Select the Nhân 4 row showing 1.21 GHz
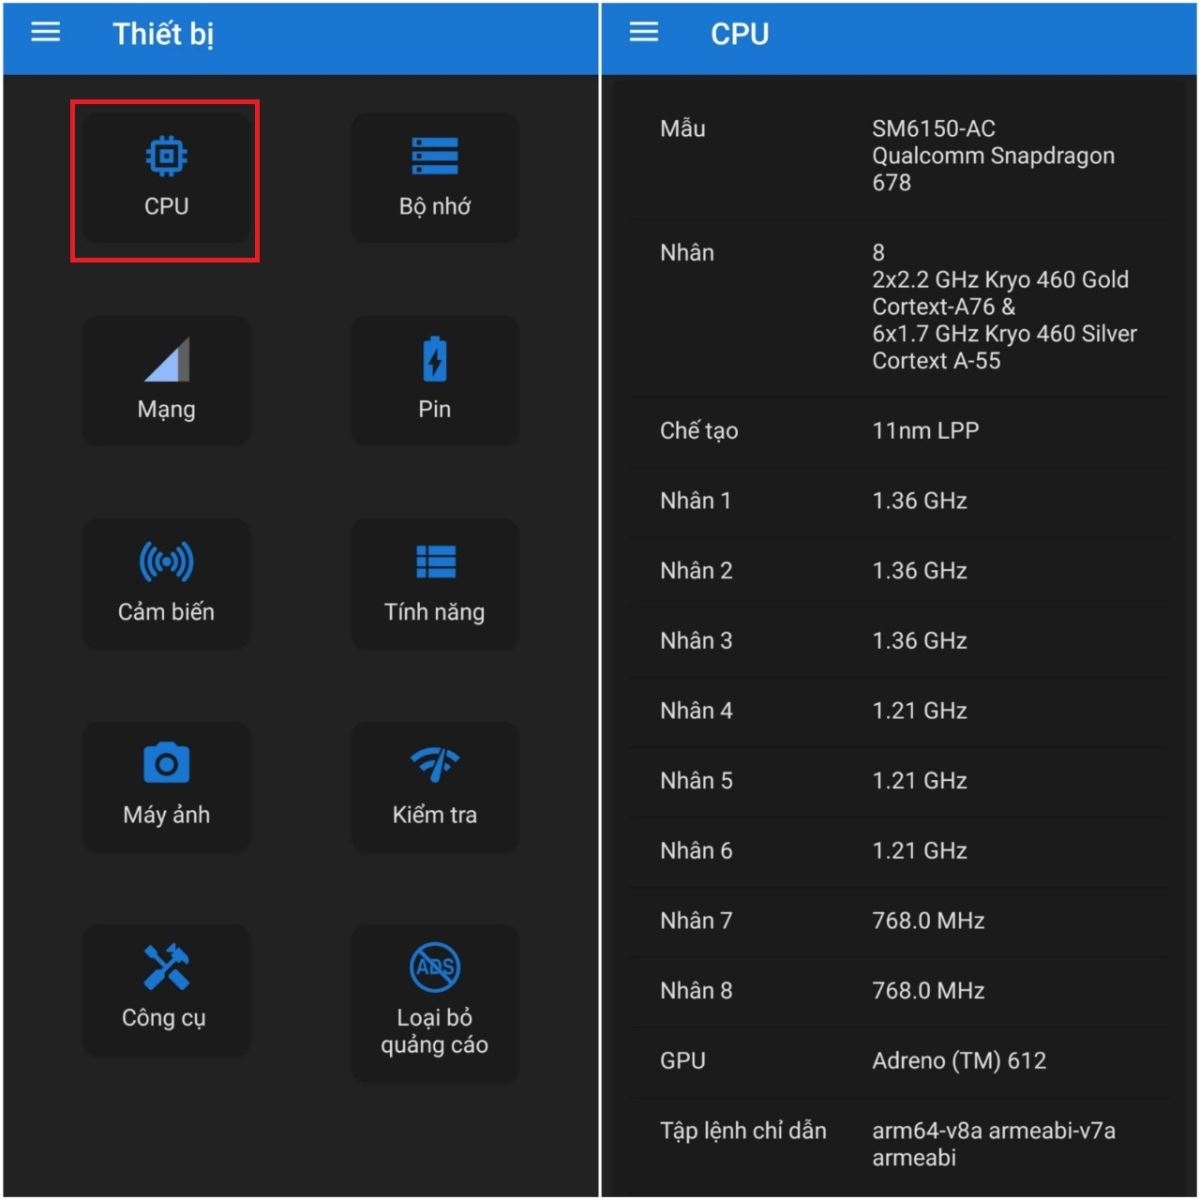The image size is (1200, 1200). click(x=900, y=710)
